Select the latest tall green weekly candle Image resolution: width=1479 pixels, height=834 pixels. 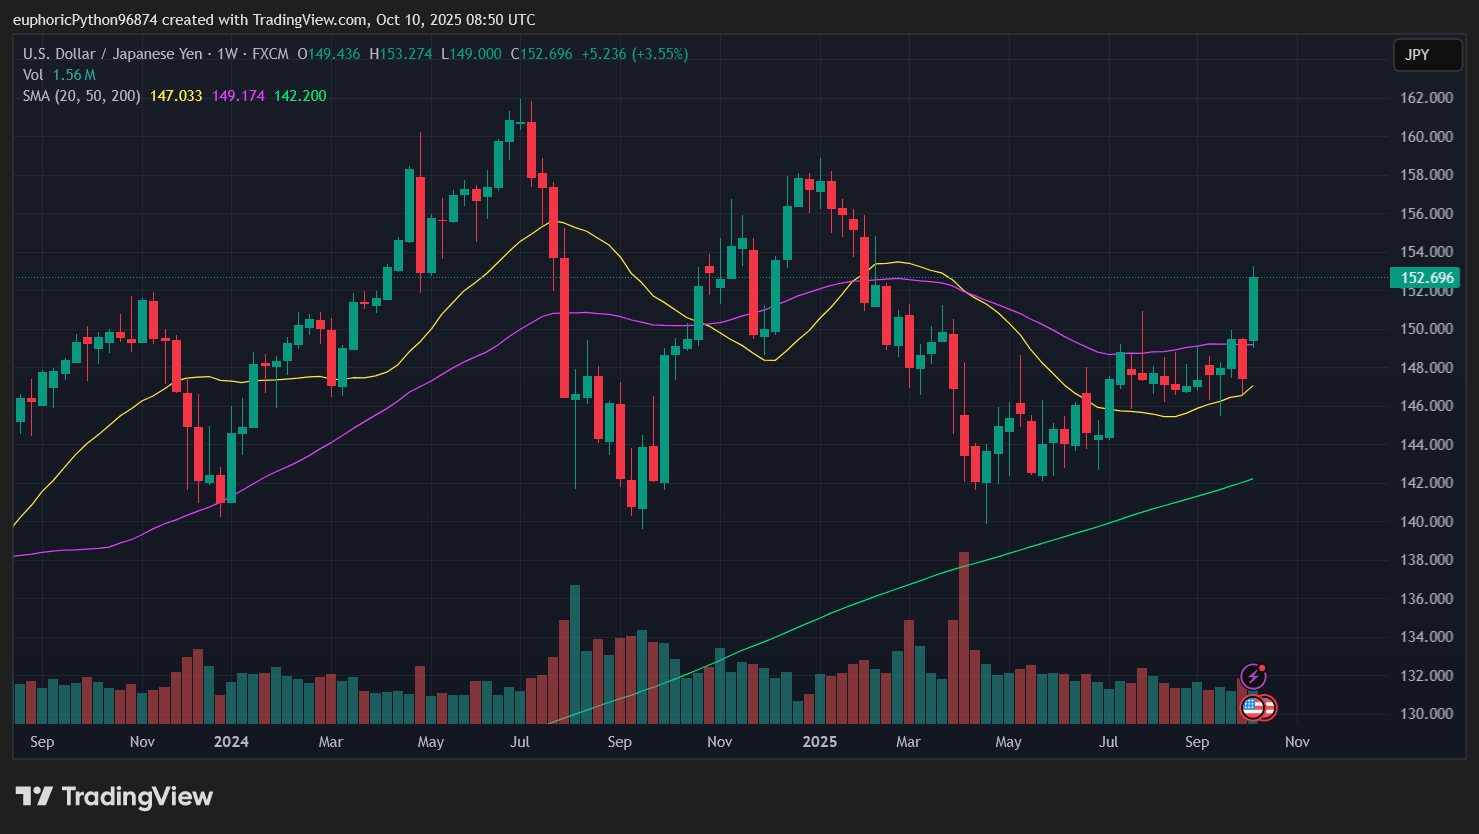(x=1253, y=309)
